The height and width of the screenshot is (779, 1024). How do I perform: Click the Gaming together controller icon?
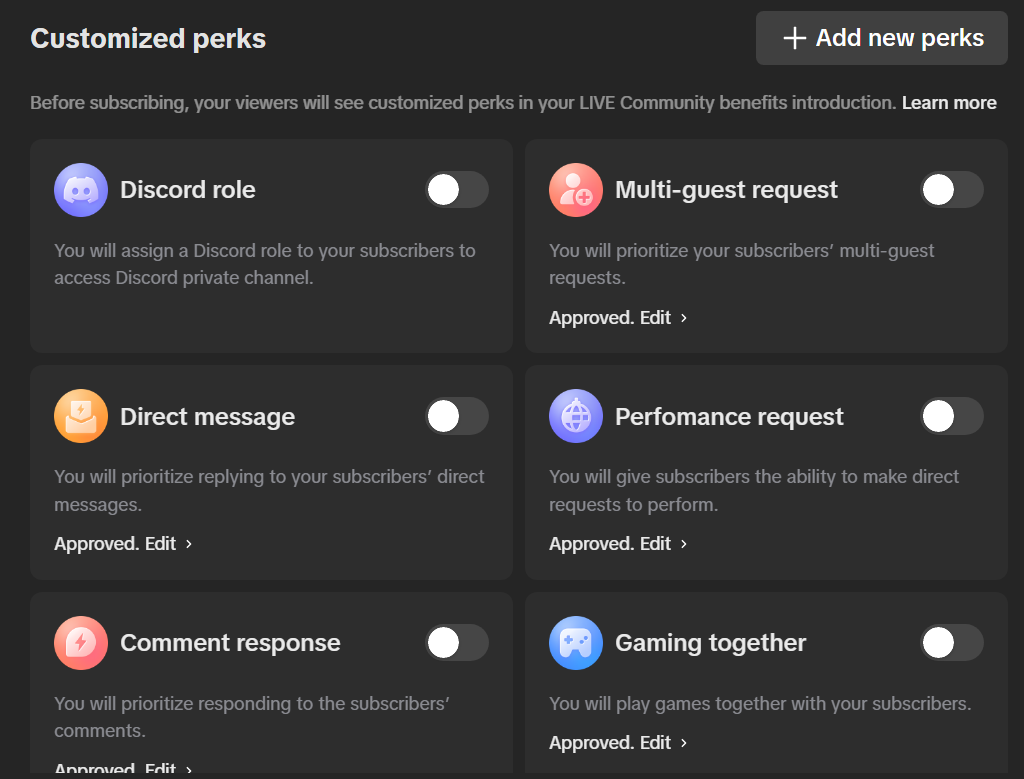click(x=576, y=643)
